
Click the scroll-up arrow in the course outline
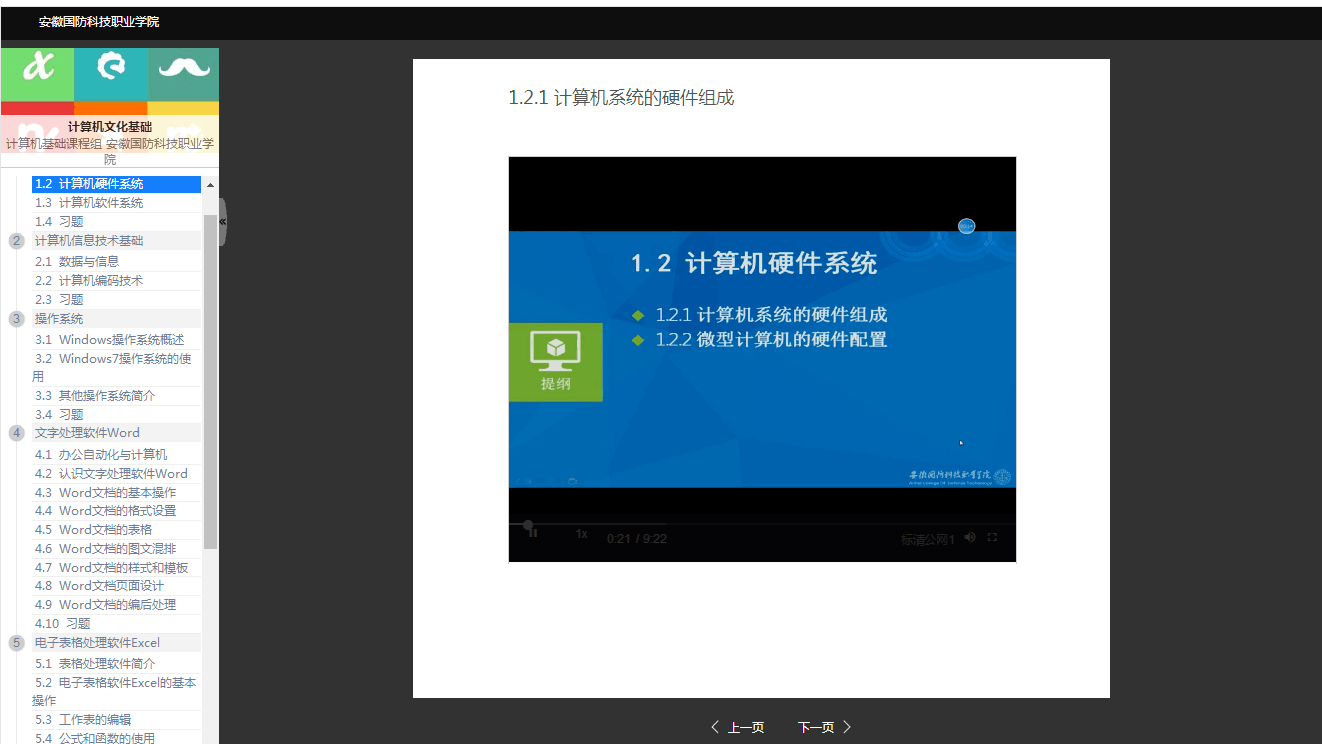[x=210, y=185]
